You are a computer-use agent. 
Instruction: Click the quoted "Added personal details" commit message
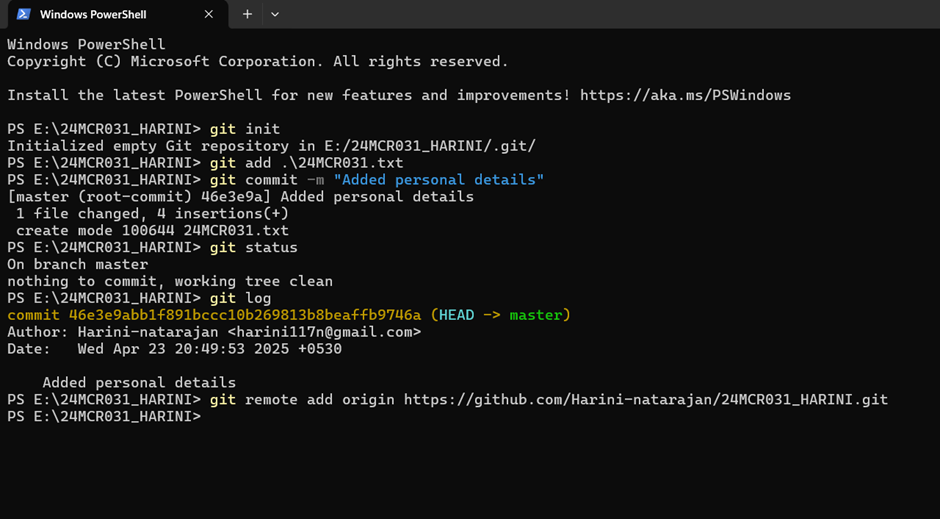(439, 180)
